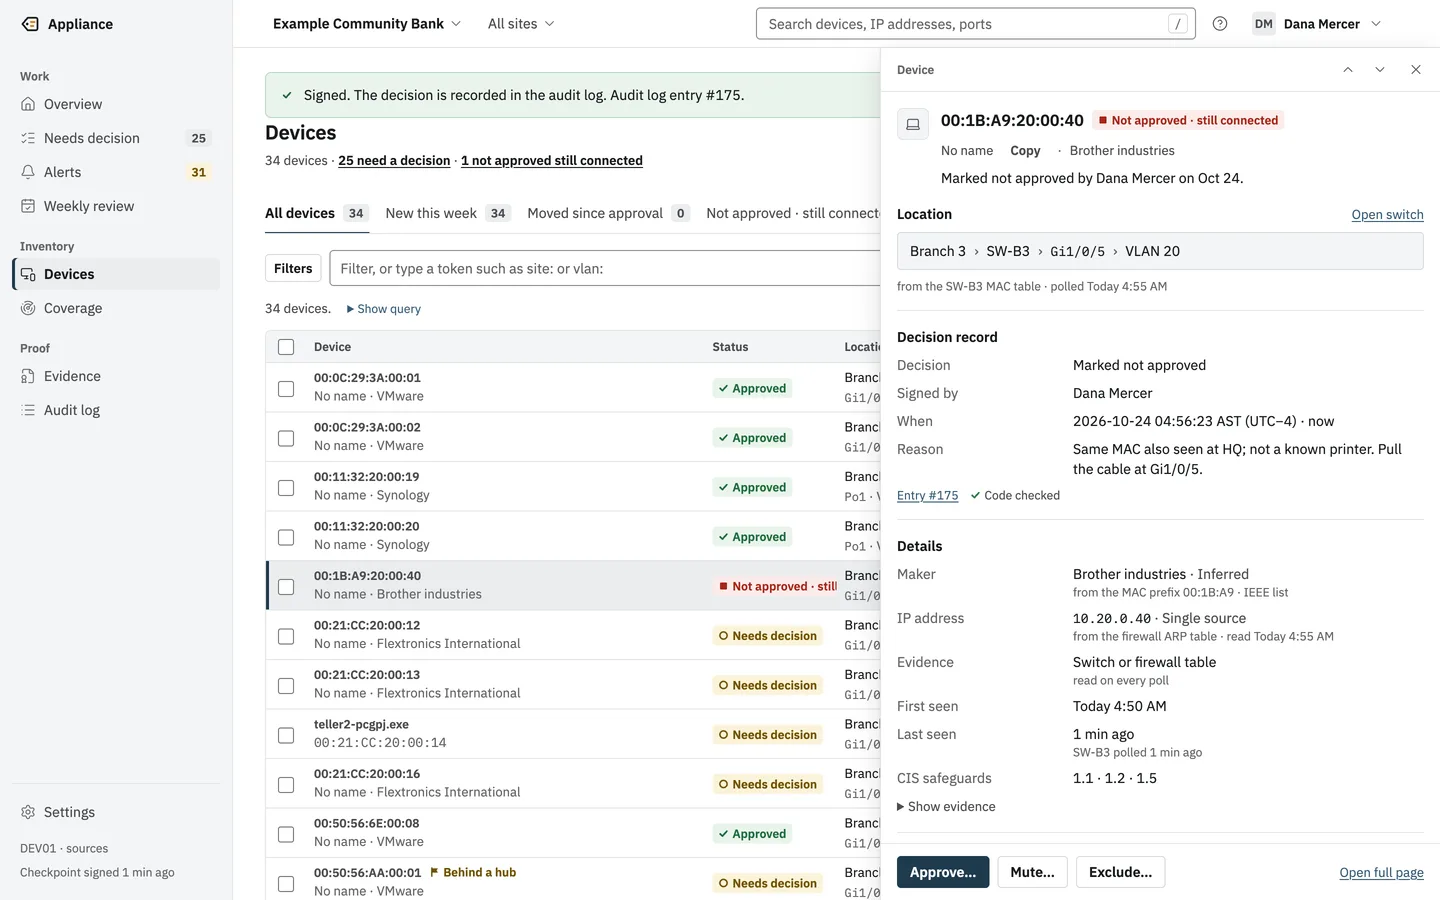The height and width of the screenshot is (900, 1440).
Task: Check the box for device 00:0C:29:3A:00:01
Action: (x=286, y=388)
